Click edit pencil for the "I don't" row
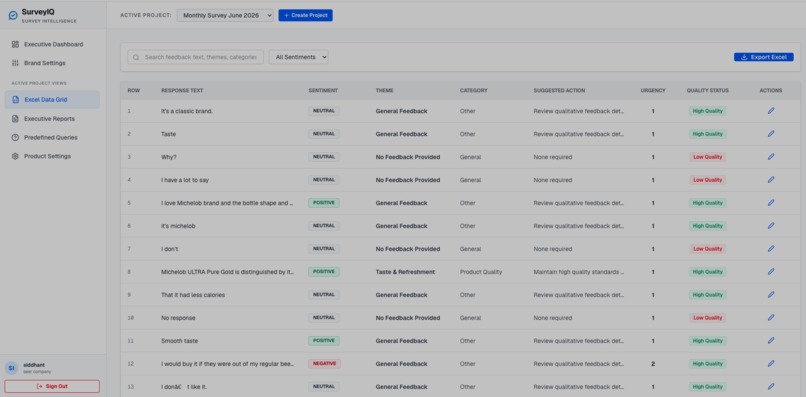Image resolution: width=806 pixels, height=397 pixels. pos(771,248)
